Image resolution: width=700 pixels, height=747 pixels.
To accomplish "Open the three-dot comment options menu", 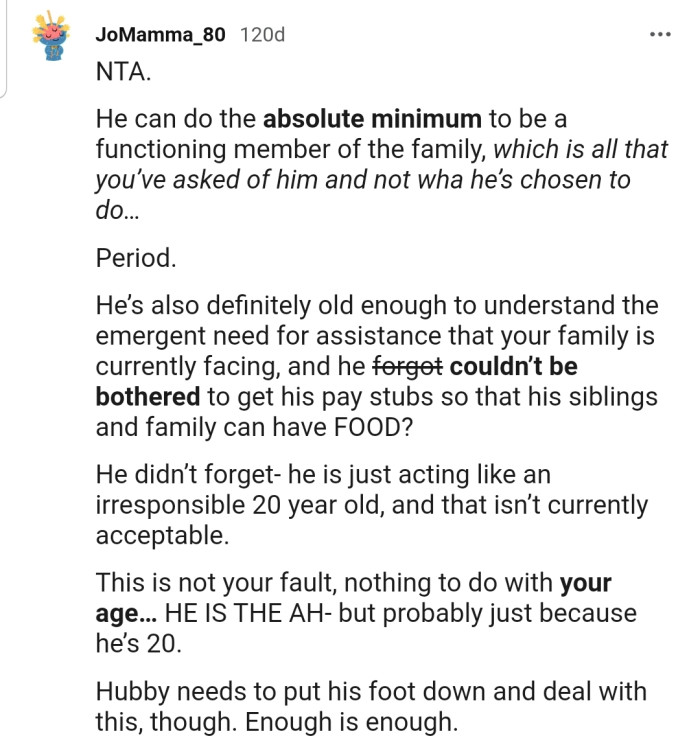I will pos(659,35).
